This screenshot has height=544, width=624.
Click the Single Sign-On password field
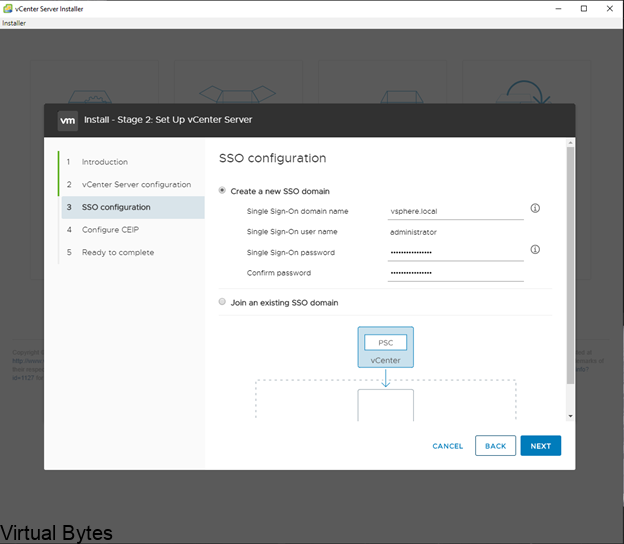coord(456,252)
